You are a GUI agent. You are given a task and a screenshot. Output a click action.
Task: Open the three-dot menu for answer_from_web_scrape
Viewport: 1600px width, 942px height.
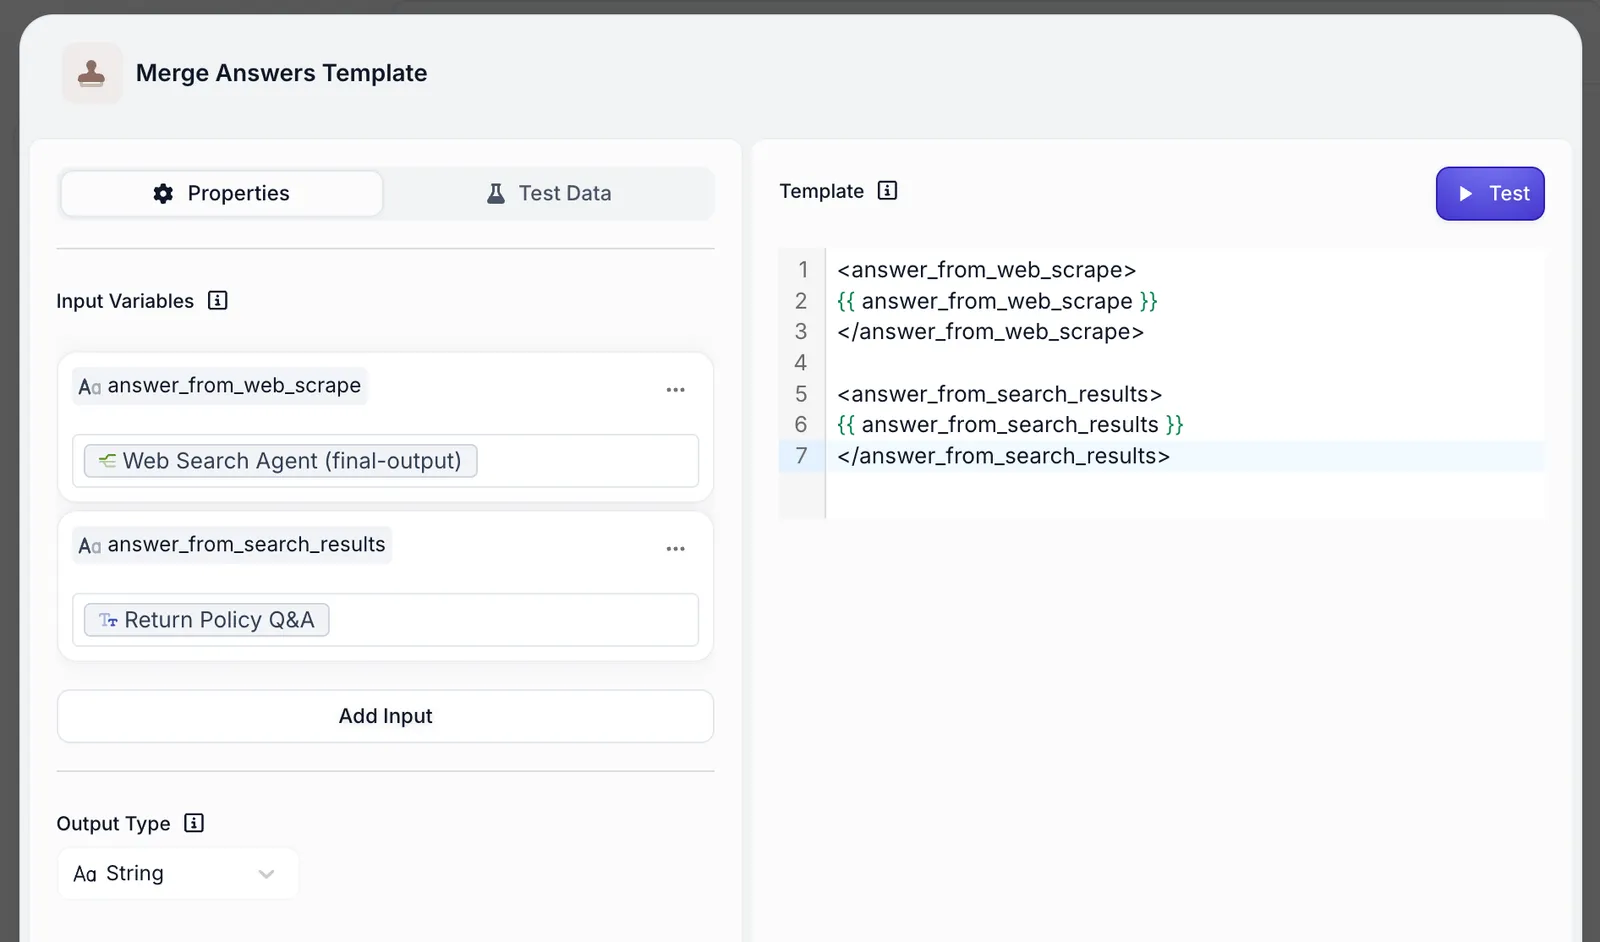pos(676,389)
